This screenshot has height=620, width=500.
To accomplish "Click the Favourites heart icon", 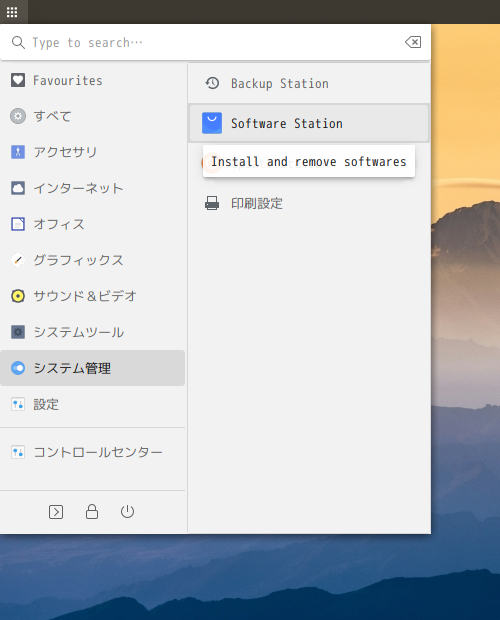I will (18, 80).
